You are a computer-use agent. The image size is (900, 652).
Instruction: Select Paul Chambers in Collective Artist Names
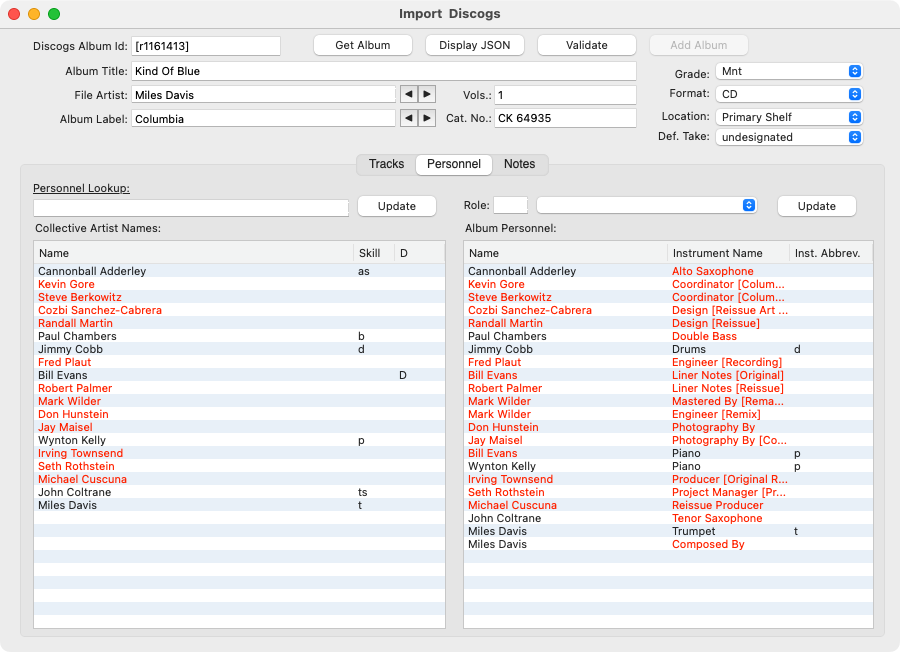[x=239, y=336]
